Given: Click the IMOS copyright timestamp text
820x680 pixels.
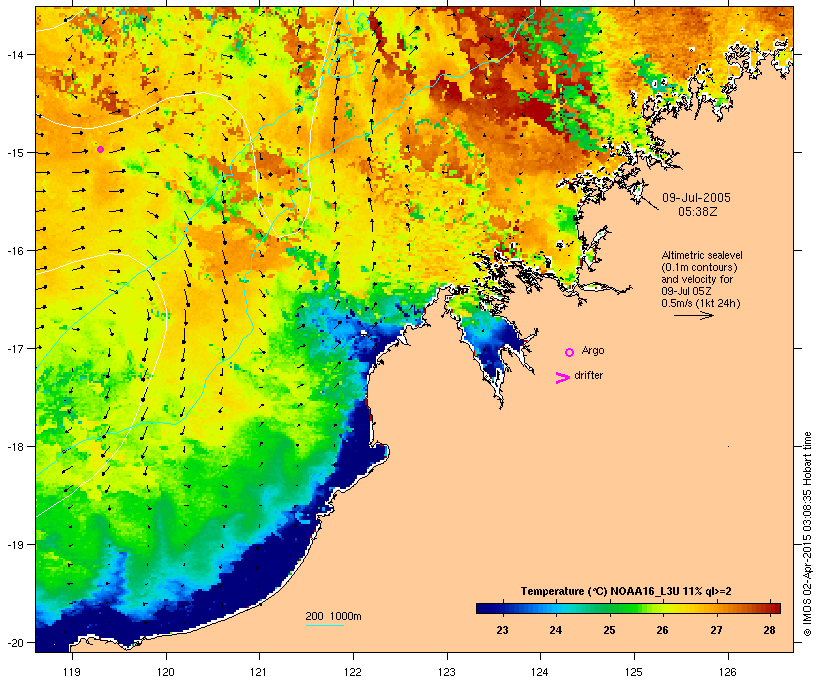Looking at the screenshot, I should pos(807,534).
